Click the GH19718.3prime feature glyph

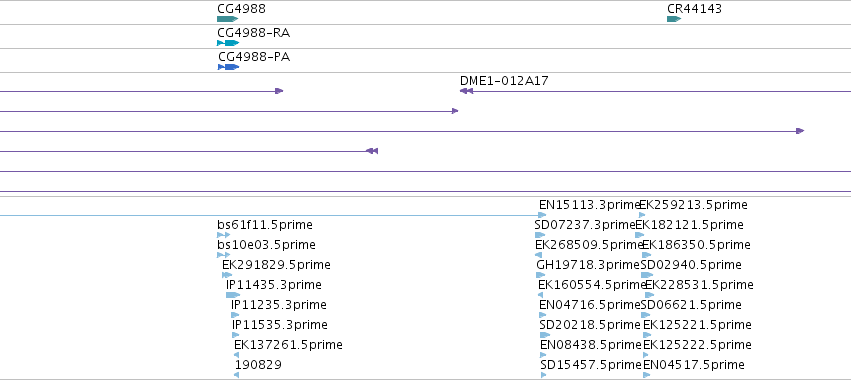[541, 275]
